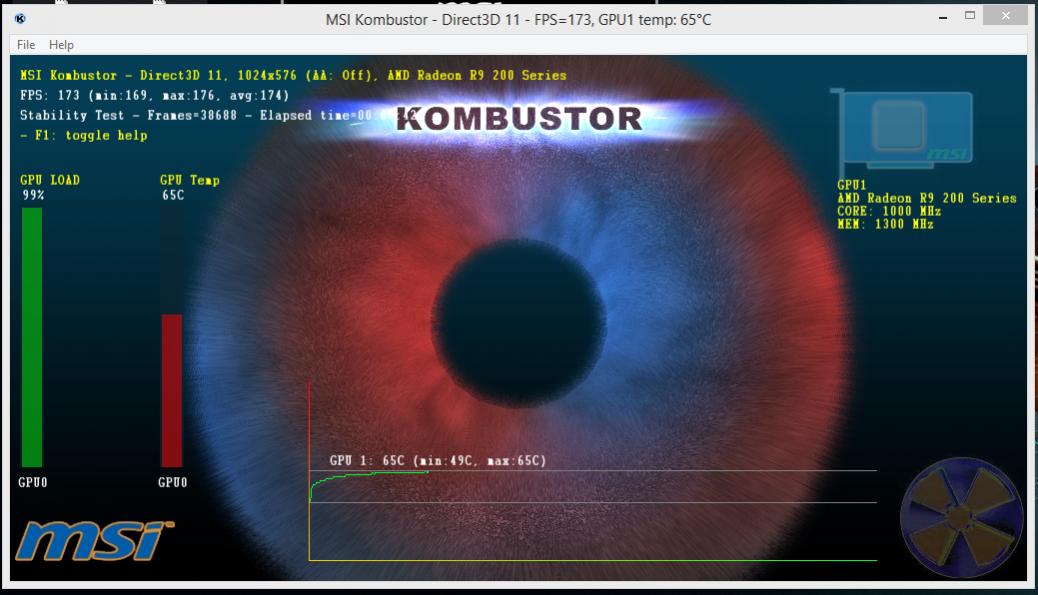
Task: Click the red GPU Temp bar
Action: pyautogui.click(x=171, y=390)
